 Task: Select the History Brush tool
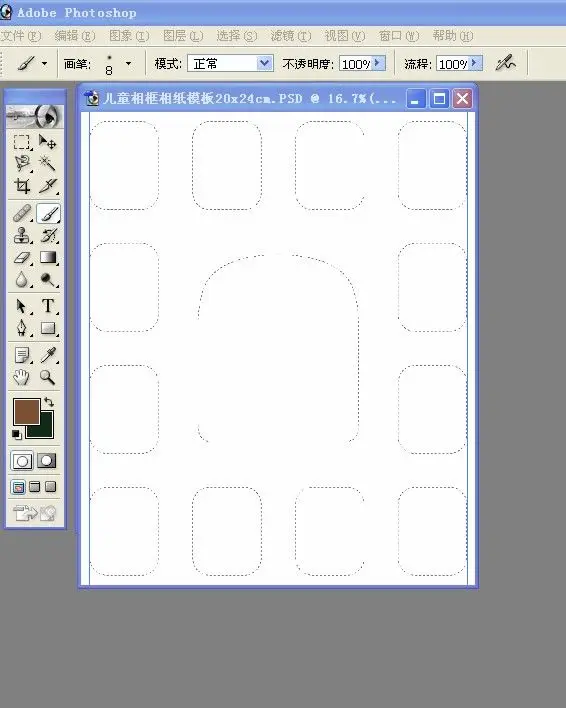point(47,236)
